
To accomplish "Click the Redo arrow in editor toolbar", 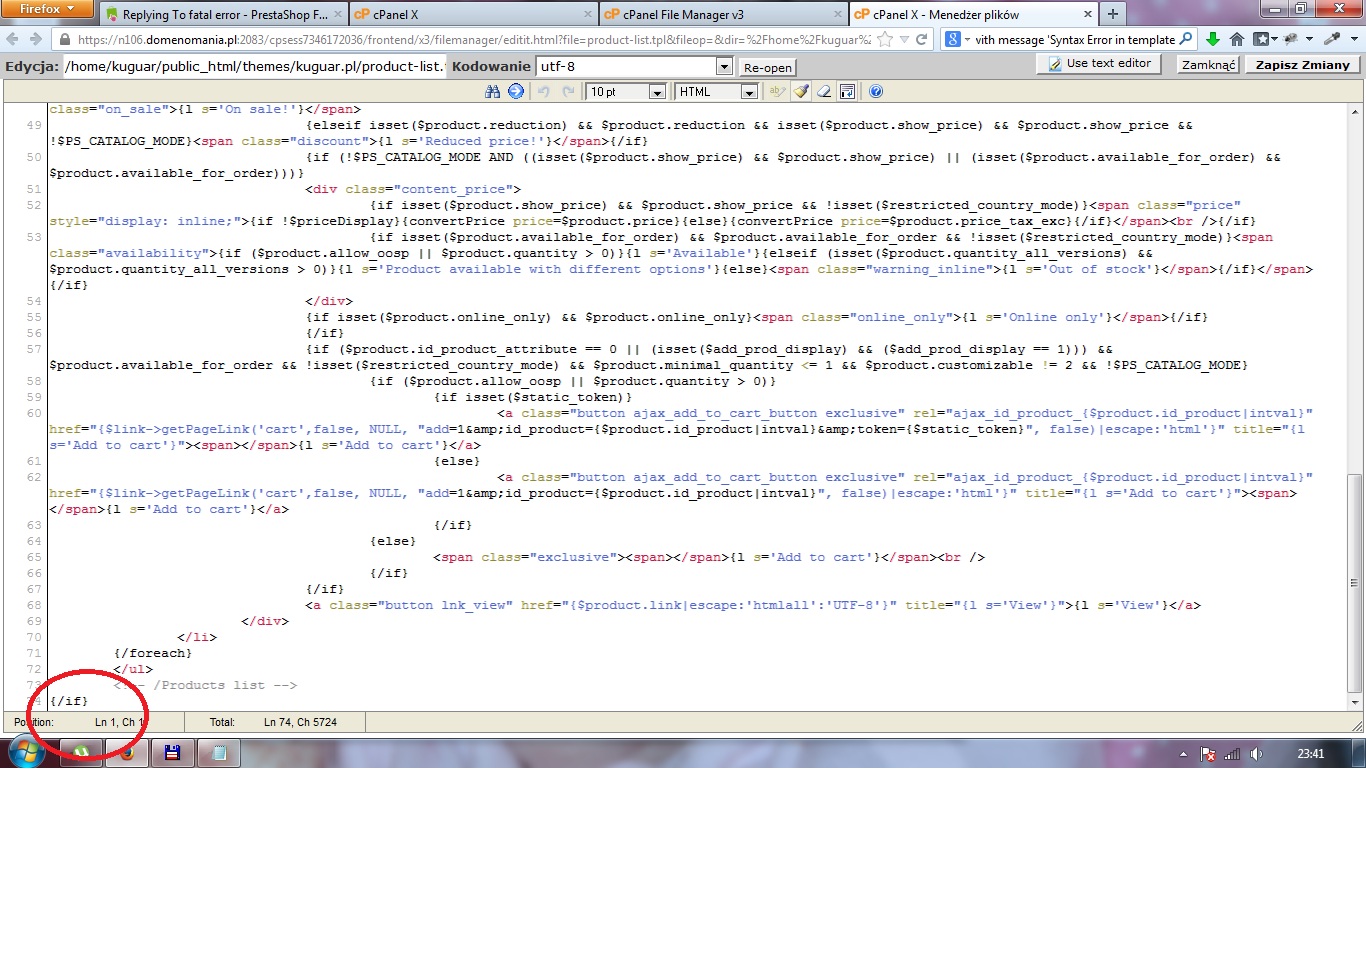I will click(568, 91).
